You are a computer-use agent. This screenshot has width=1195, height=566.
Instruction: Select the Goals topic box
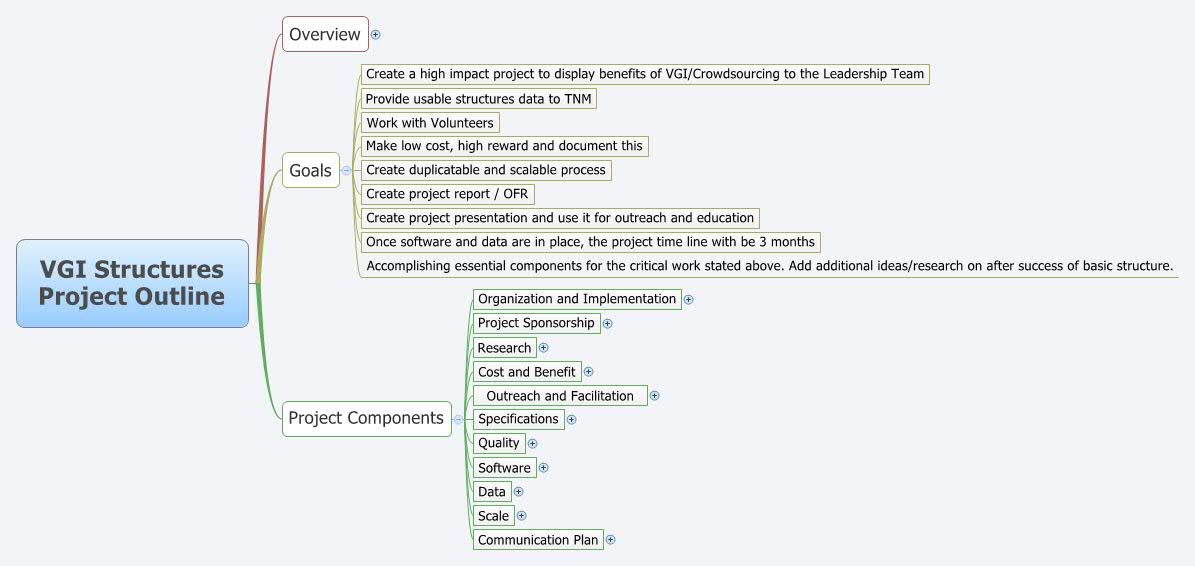pos(311,170)
